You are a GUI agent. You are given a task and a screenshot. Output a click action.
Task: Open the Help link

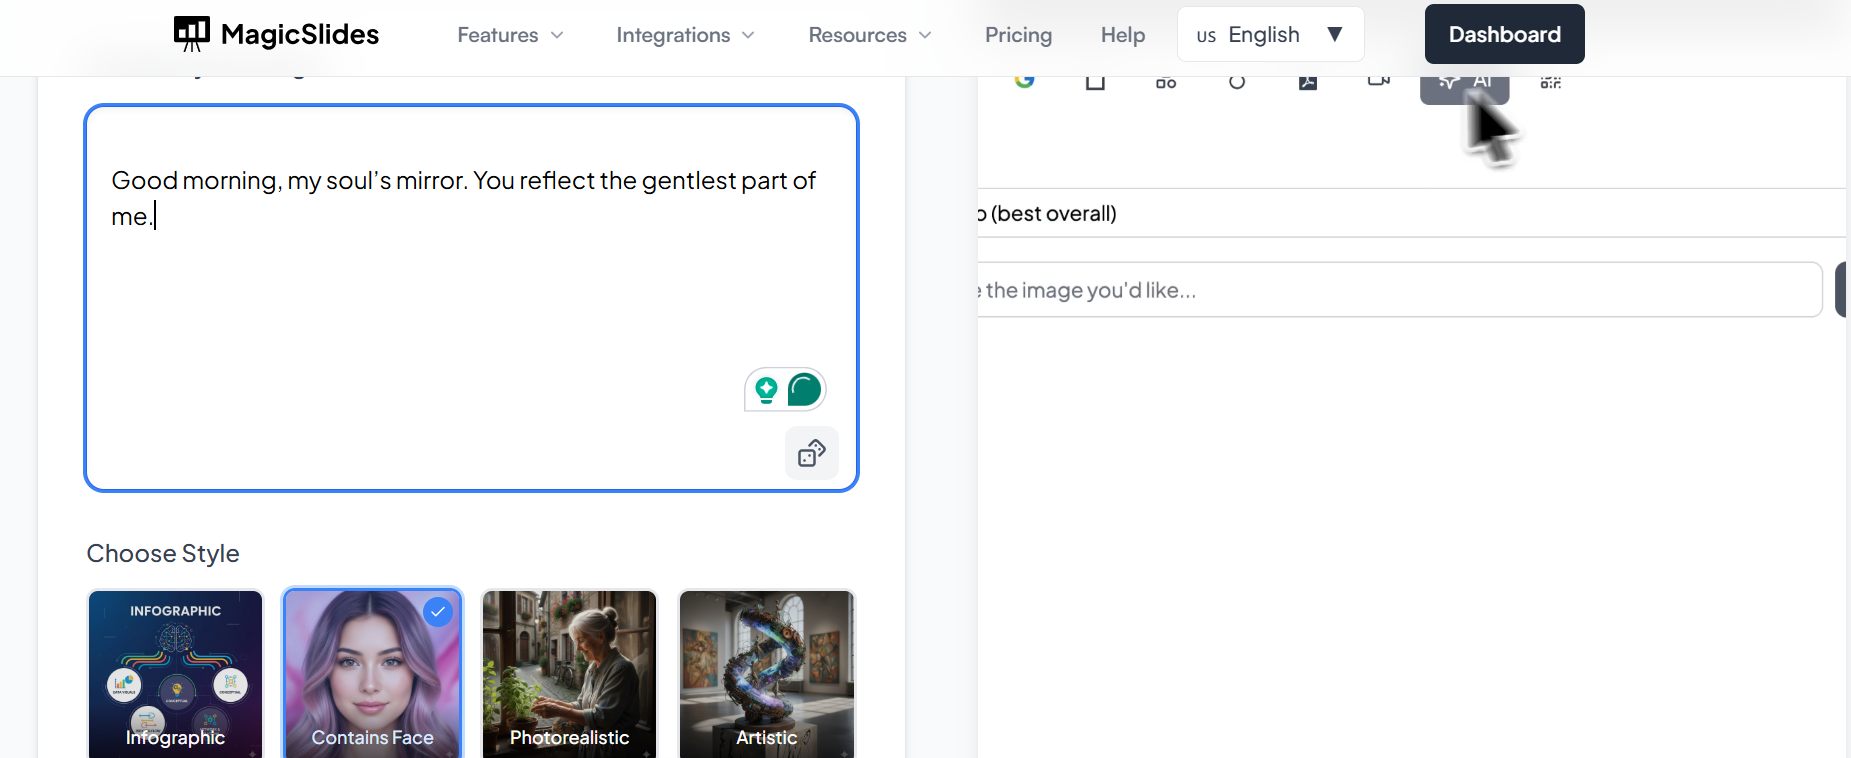click(x=1122, y=35)
